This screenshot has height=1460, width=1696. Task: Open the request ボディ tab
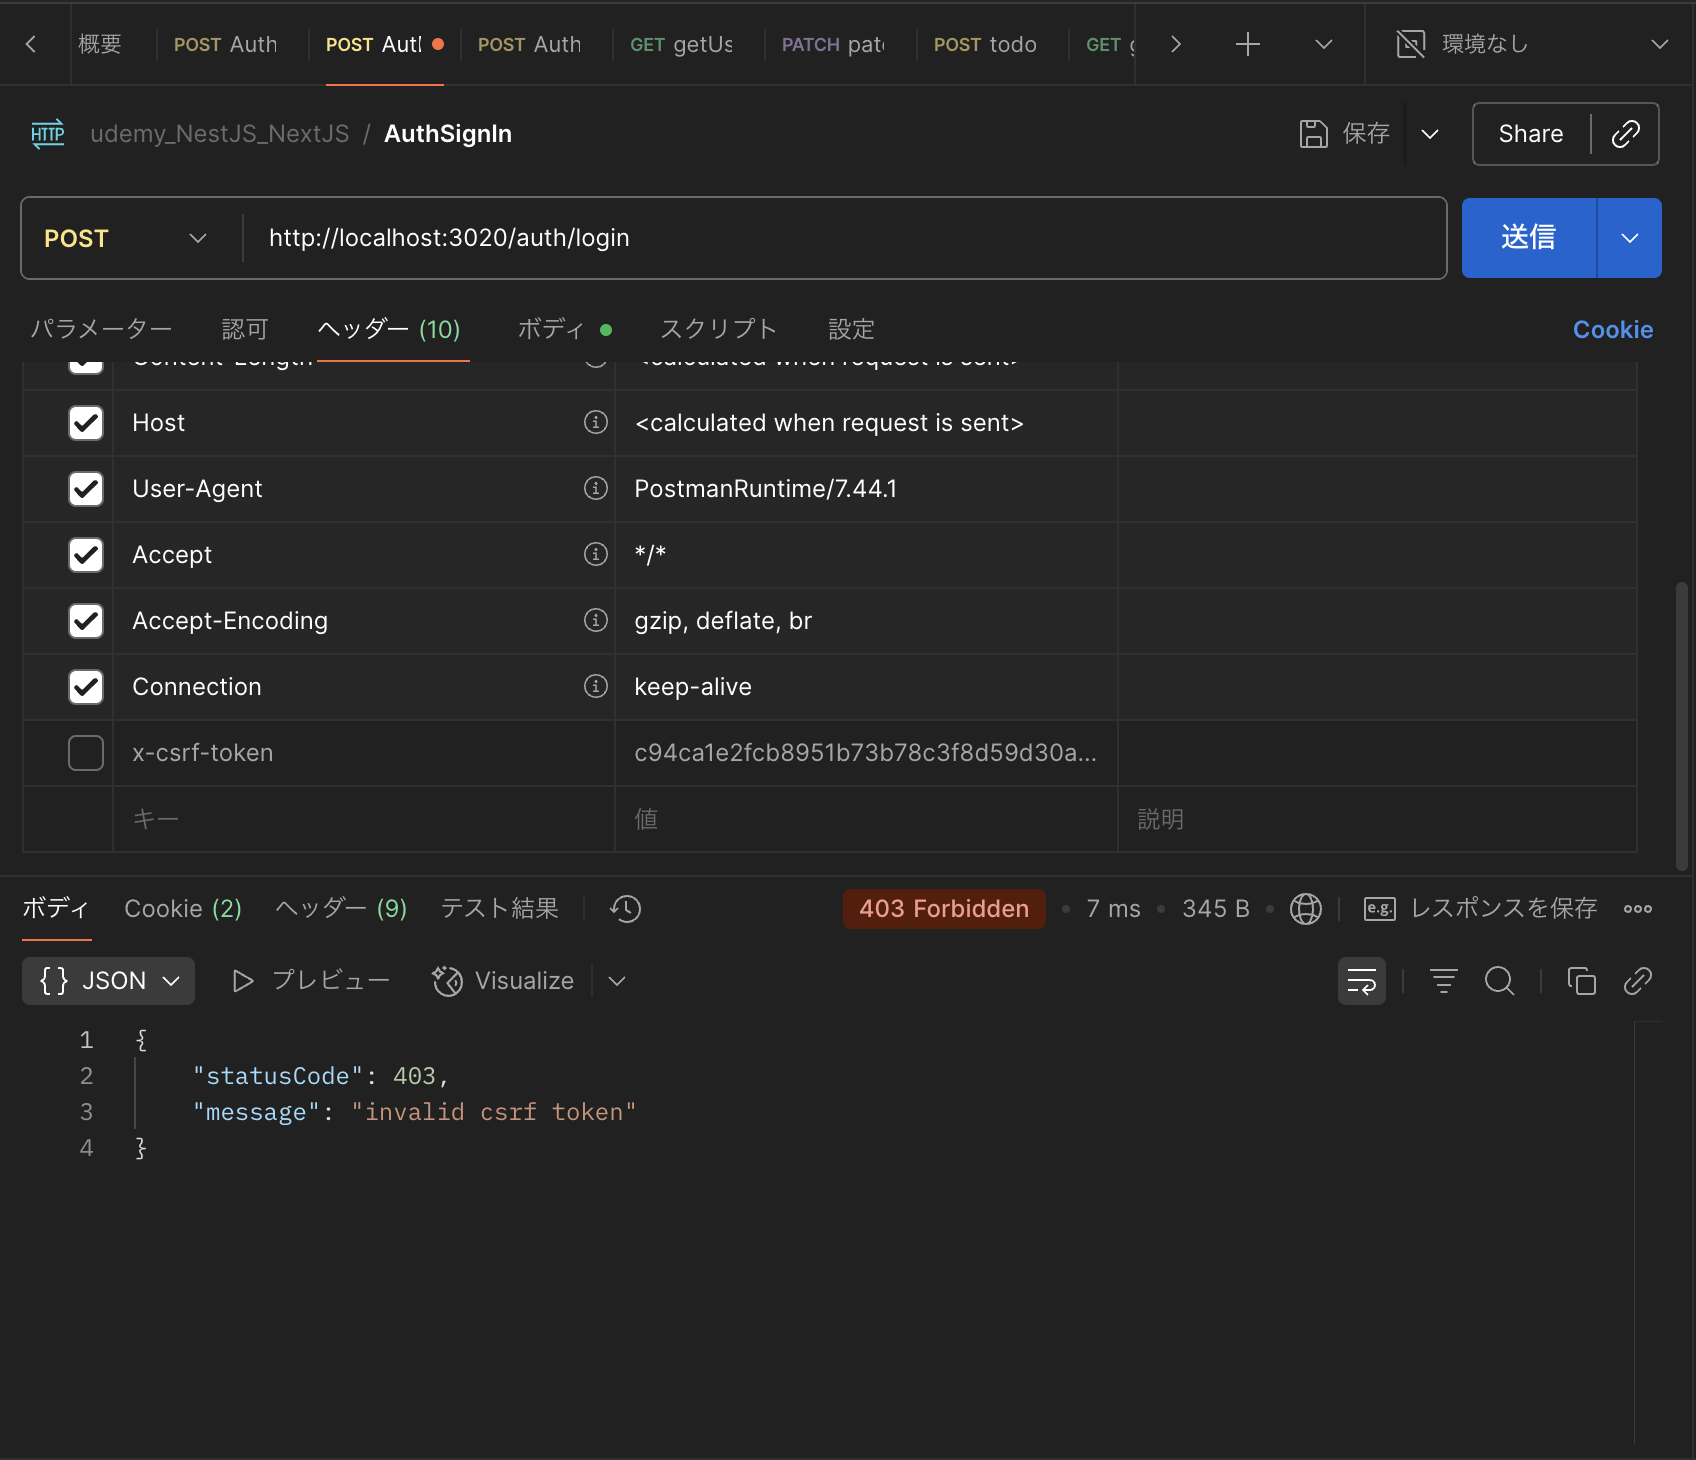(x=564, y=329)
